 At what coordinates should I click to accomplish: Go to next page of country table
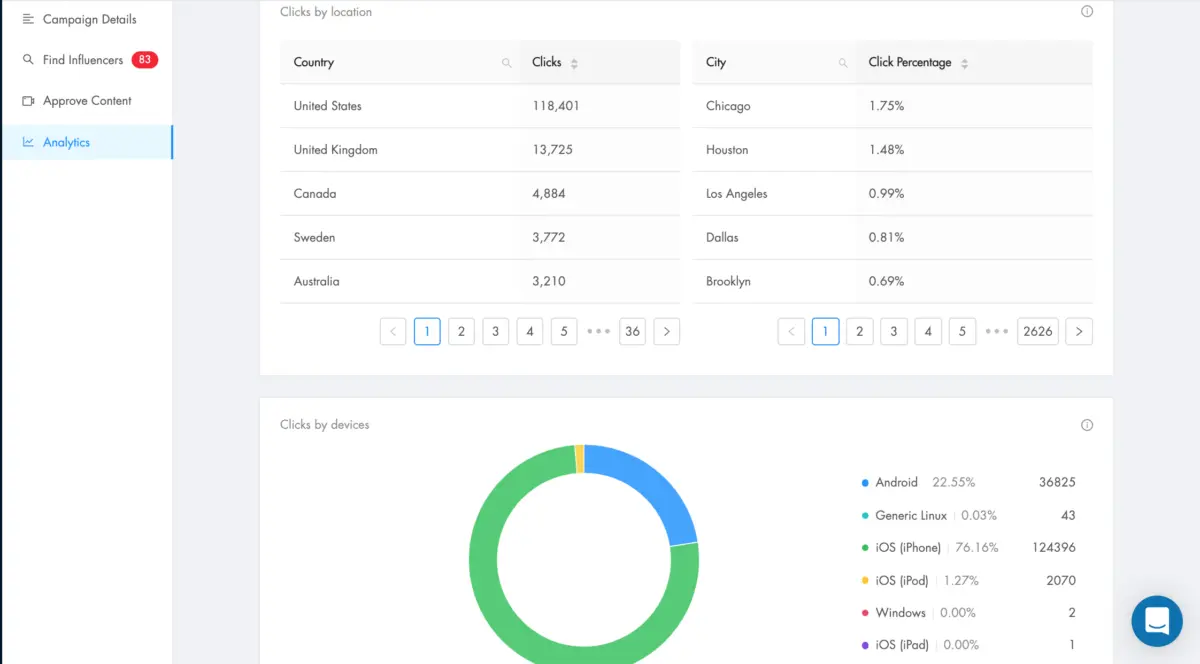[x=667, y=331]
